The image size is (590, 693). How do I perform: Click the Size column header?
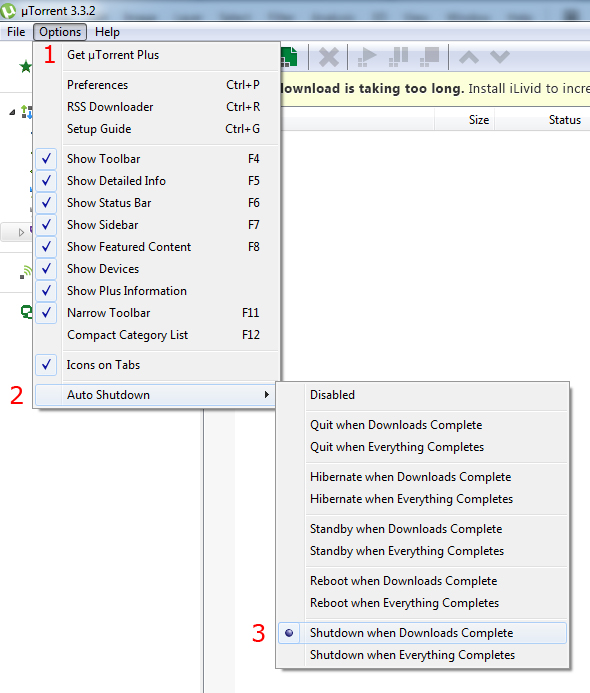(465, 120)
